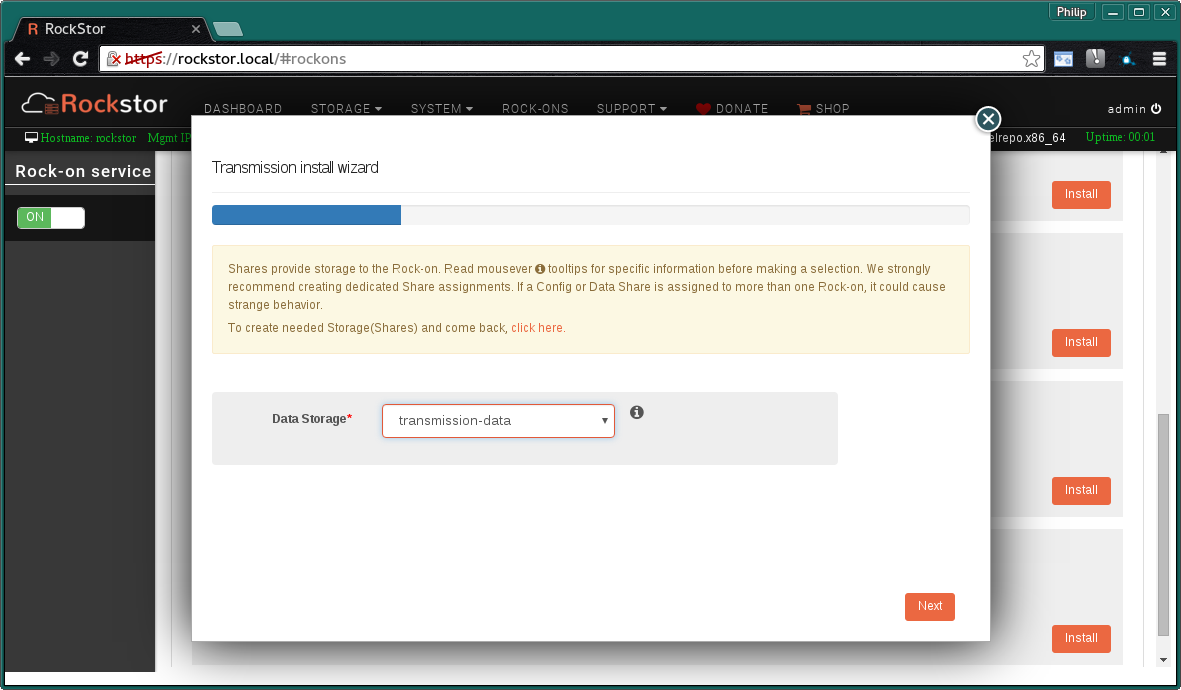
Task: Open the DONATE link
Action: coord(742,109)
